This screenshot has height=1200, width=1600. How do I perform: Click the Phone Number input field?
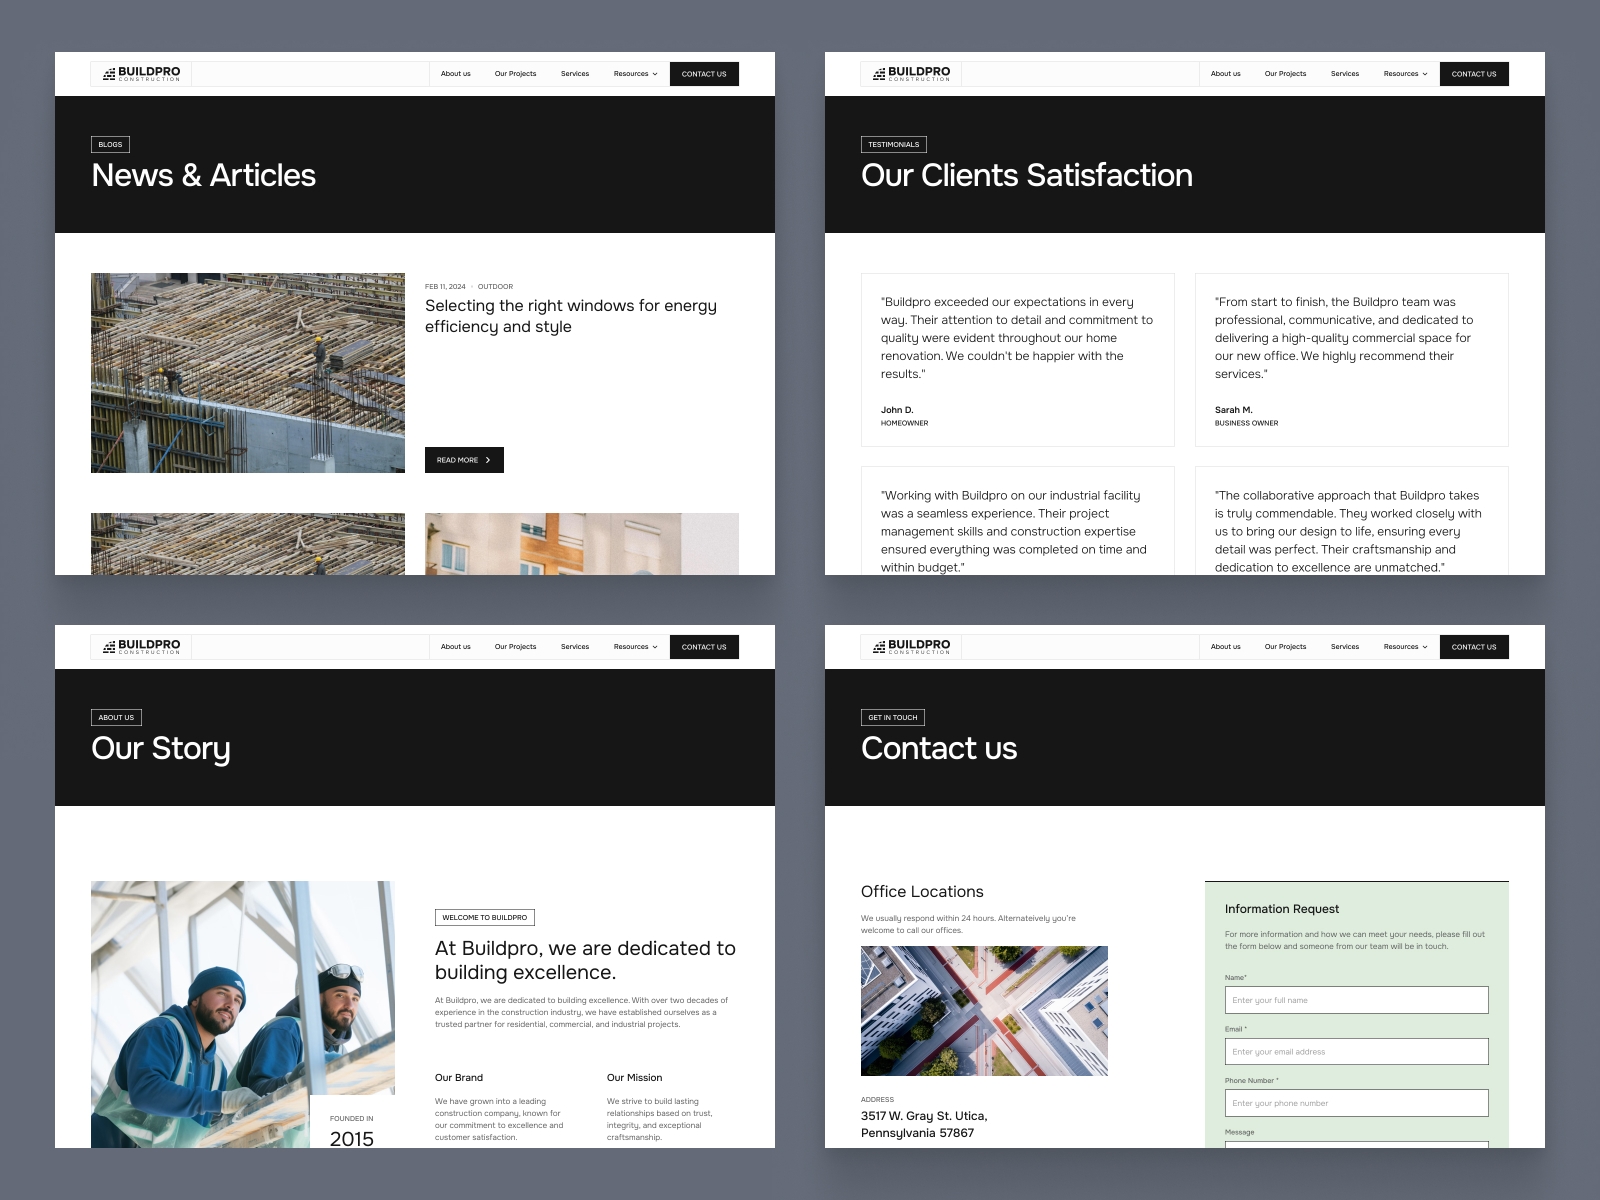click(x=1357, y=1103)
